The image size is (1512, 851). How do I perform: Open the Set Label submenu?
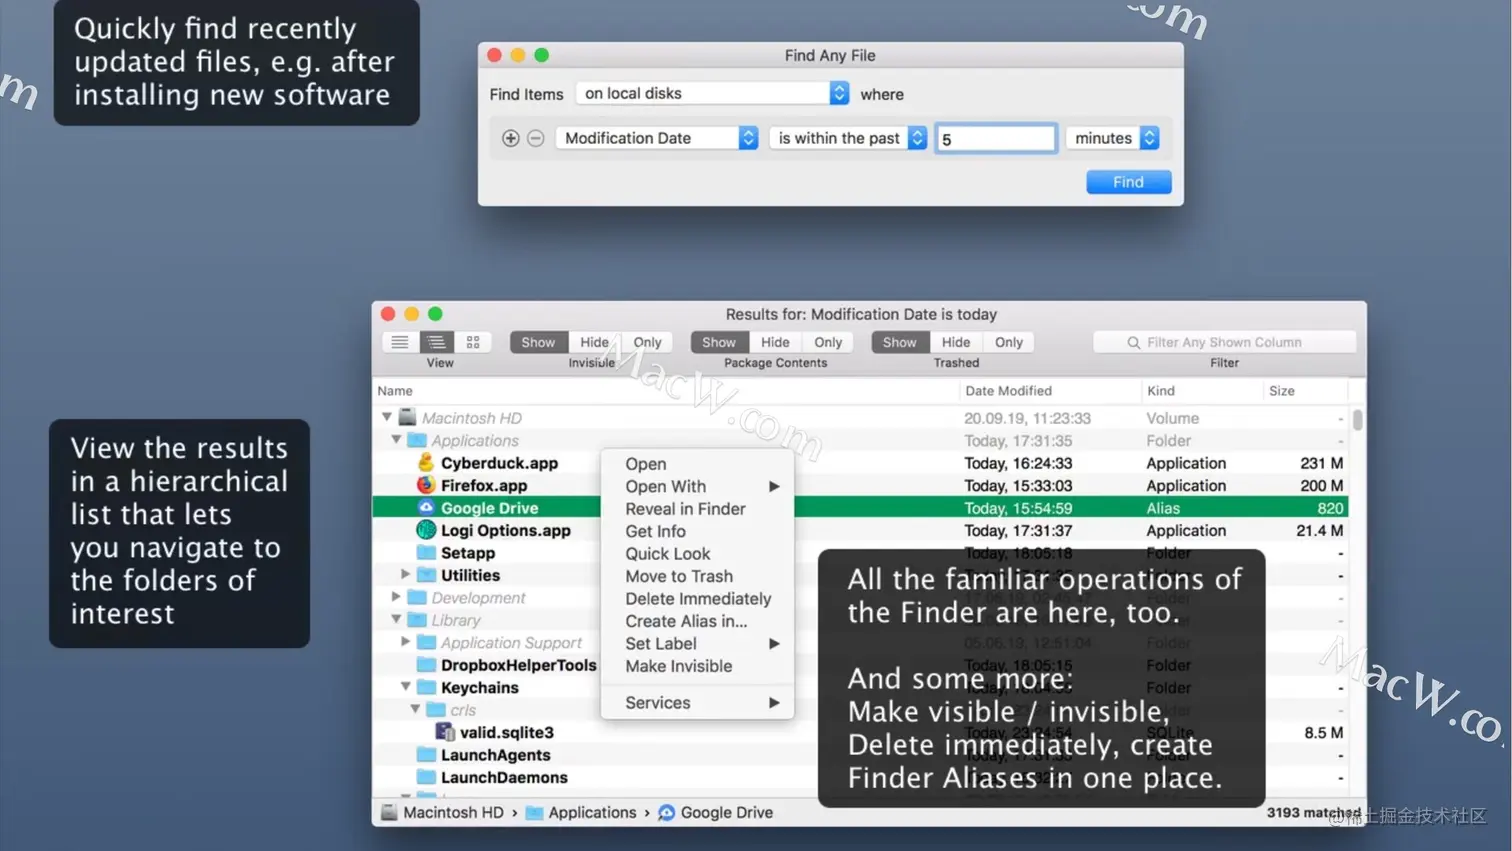click(697, 644)
